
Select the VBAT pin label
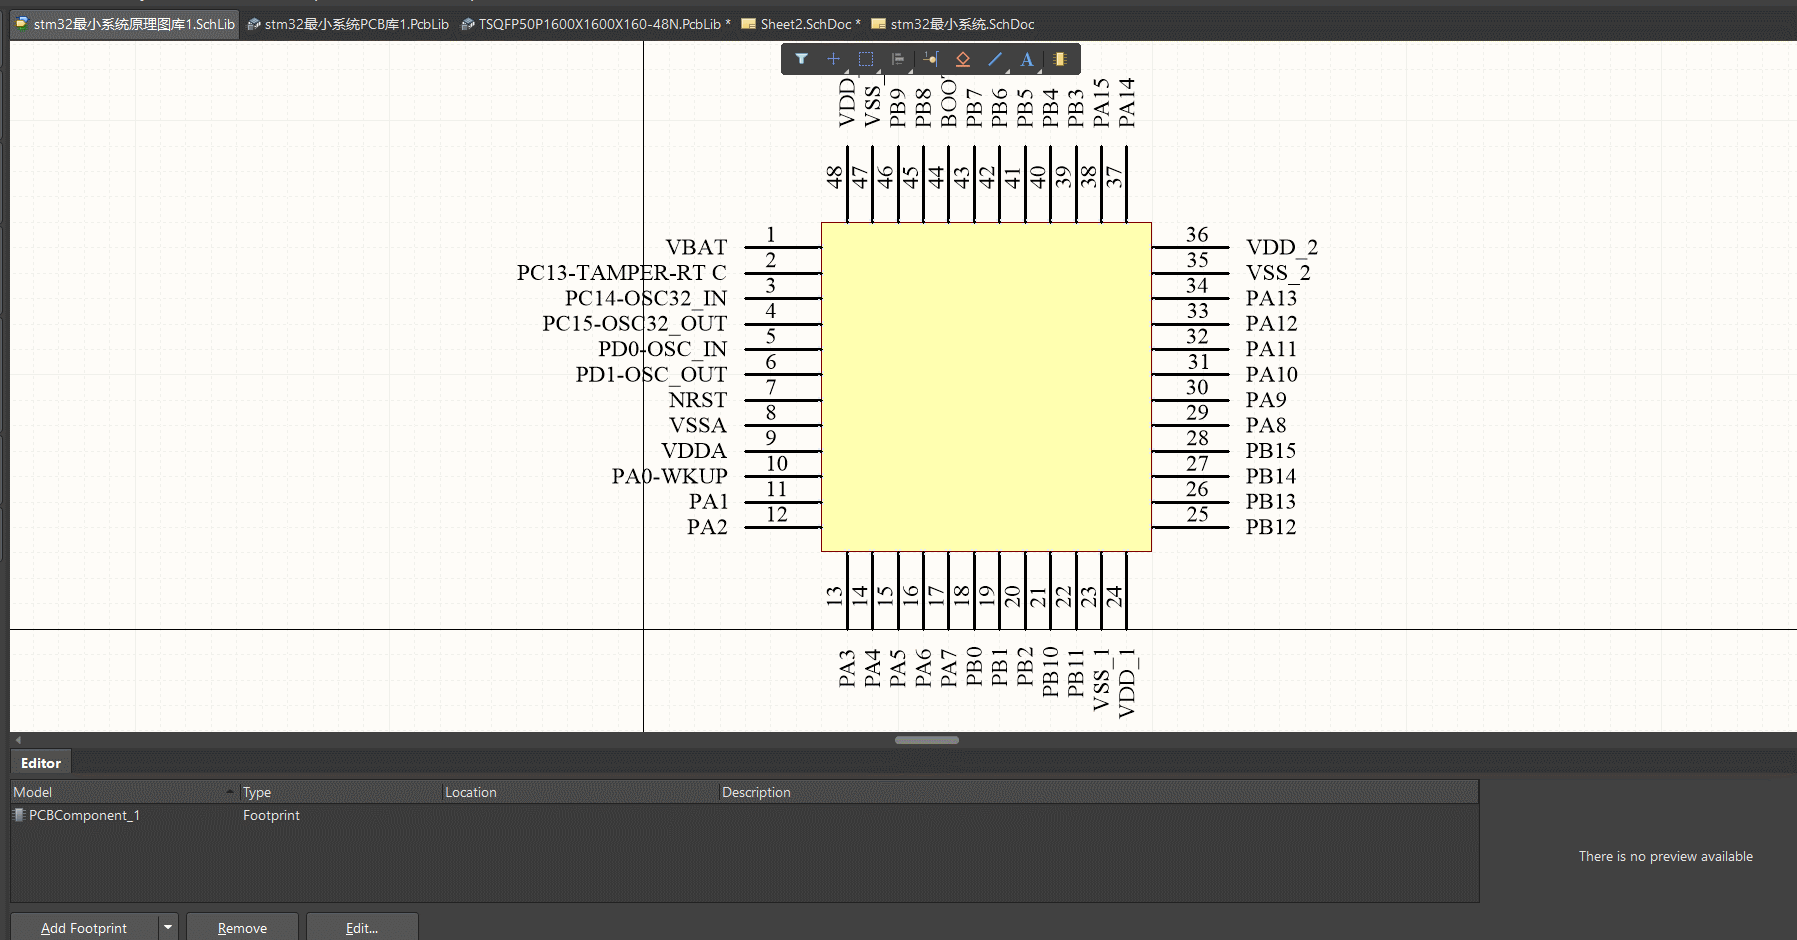[696, 247]
